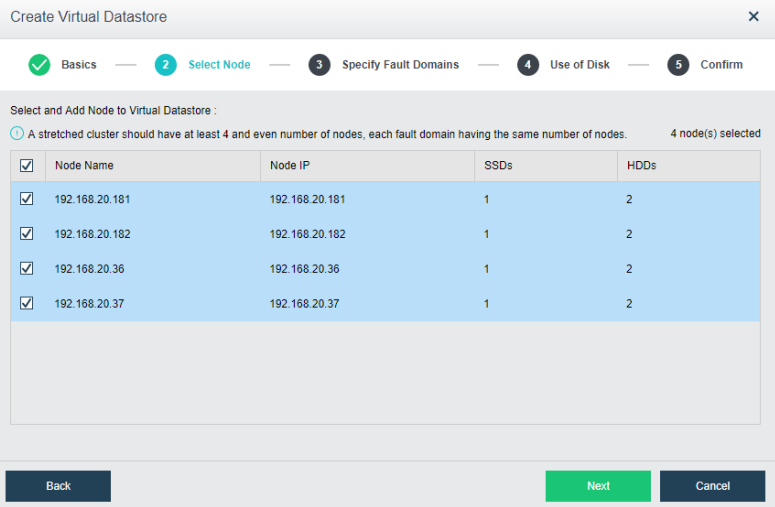Screen dimensions: 775x507
Task: Close the Create Virtual Datastore dialog
Action: pos(753,17)
